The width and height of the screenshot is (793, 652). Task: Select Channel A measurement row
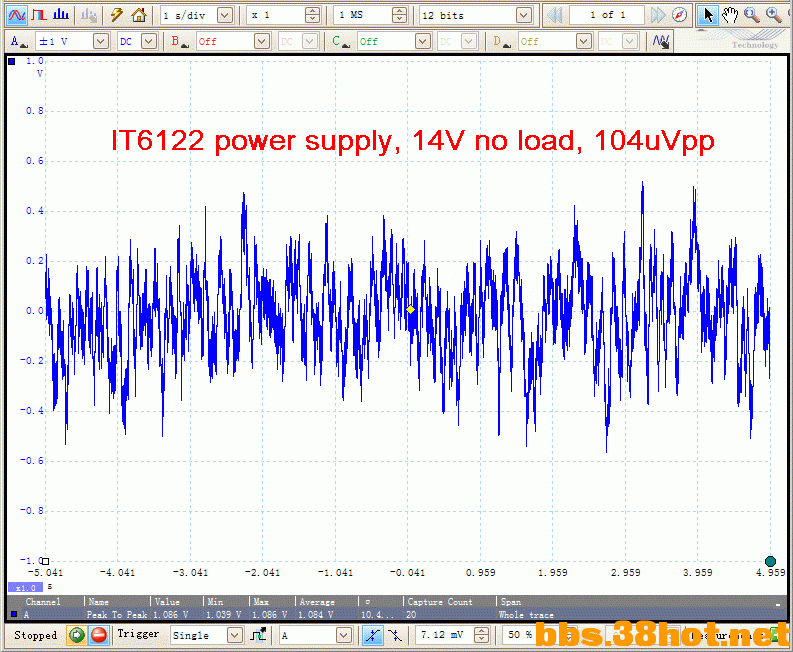tap(394, 615)
